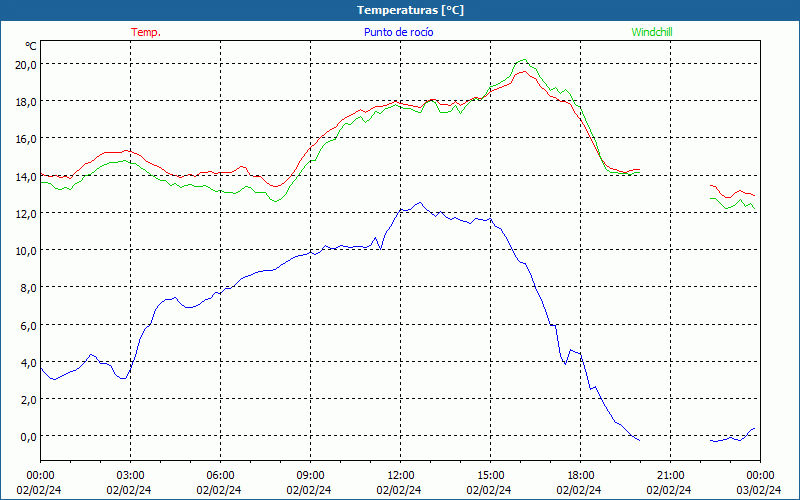Click the '6,0' y-axis value
This screenshot has width=800, height=500.
coord(29,326)
